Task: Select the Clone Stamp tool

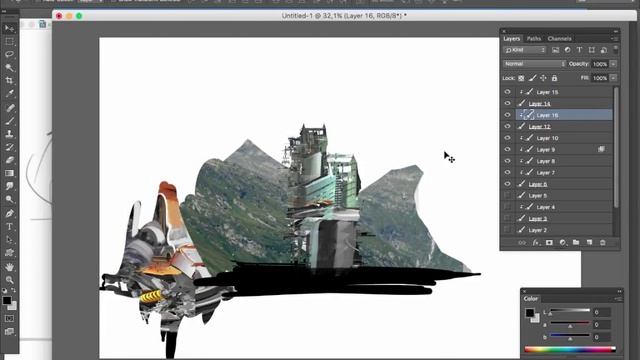Action: point(9,133)
